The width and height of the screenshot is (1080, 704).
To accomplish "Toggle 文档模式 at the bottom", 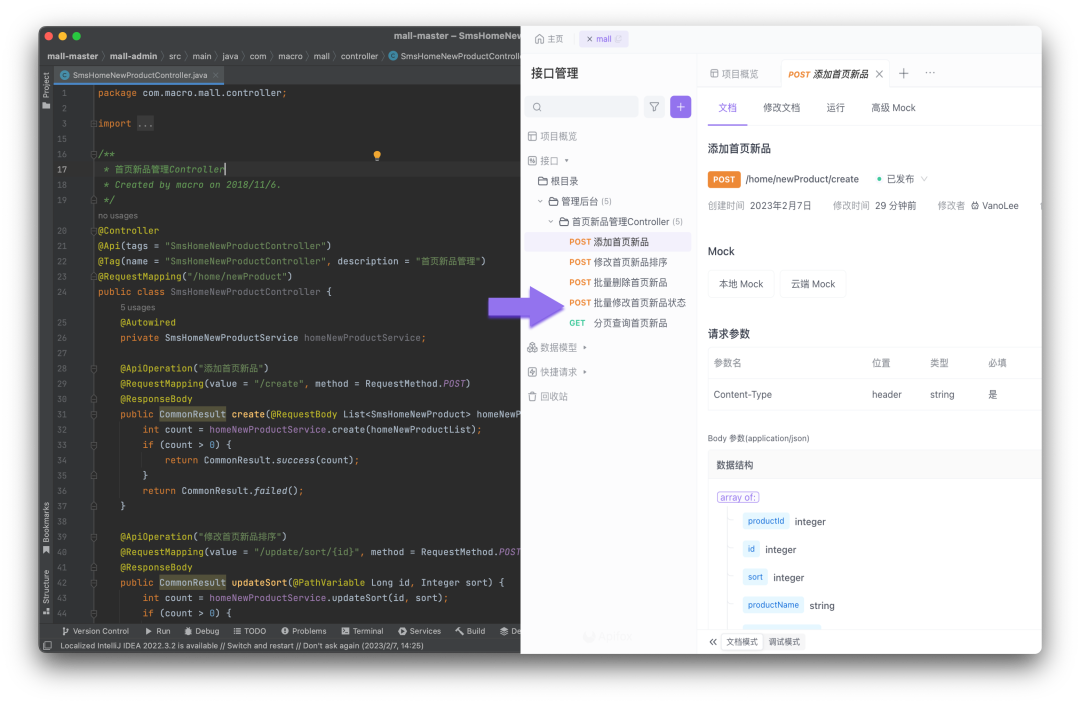I will click(x=741, y=641).
